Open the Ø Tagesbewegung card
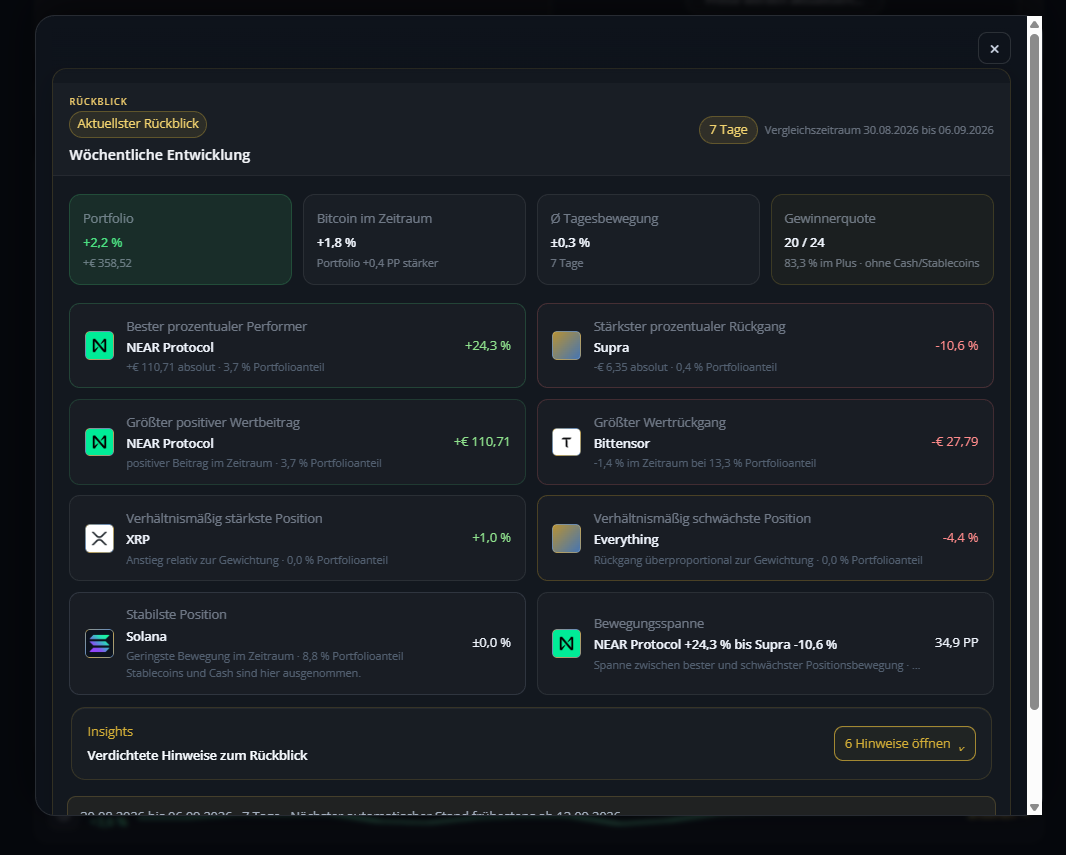The height and width of the screenshot is (855, 1066). coord(648,239)
